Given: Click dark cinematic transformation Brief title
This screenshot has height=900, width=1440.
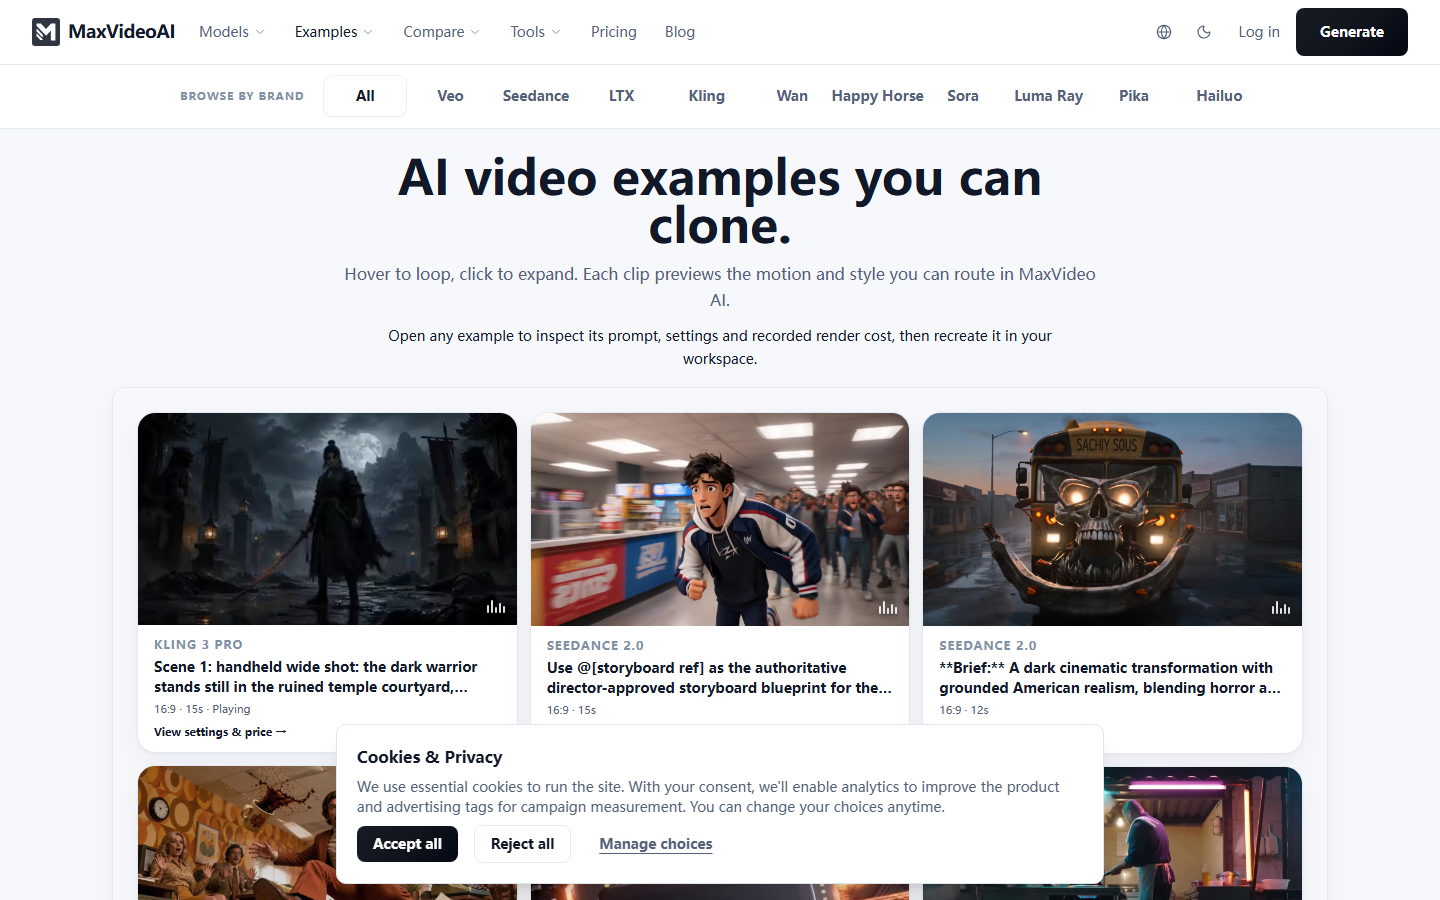Looking at the screenshot, I should pyautogui.click(x=1110, y=678).
